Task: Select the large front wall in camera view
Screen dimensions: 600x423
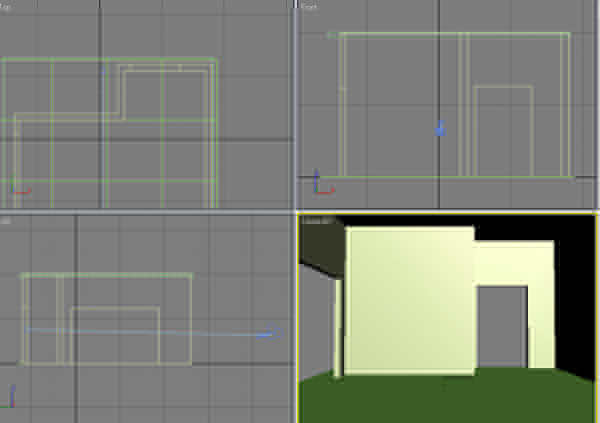Action: point(408,300)
